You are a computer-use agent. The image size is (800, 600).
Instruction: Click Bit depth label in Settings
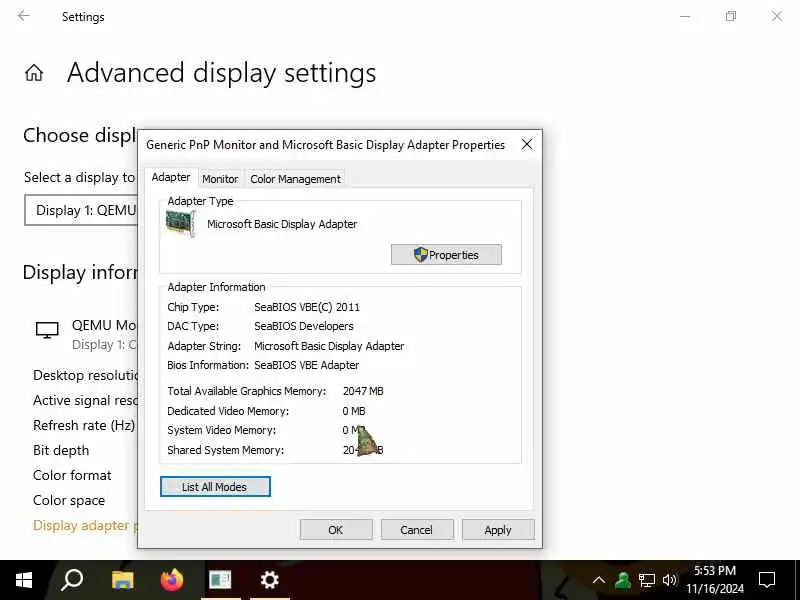coord(61,450)
